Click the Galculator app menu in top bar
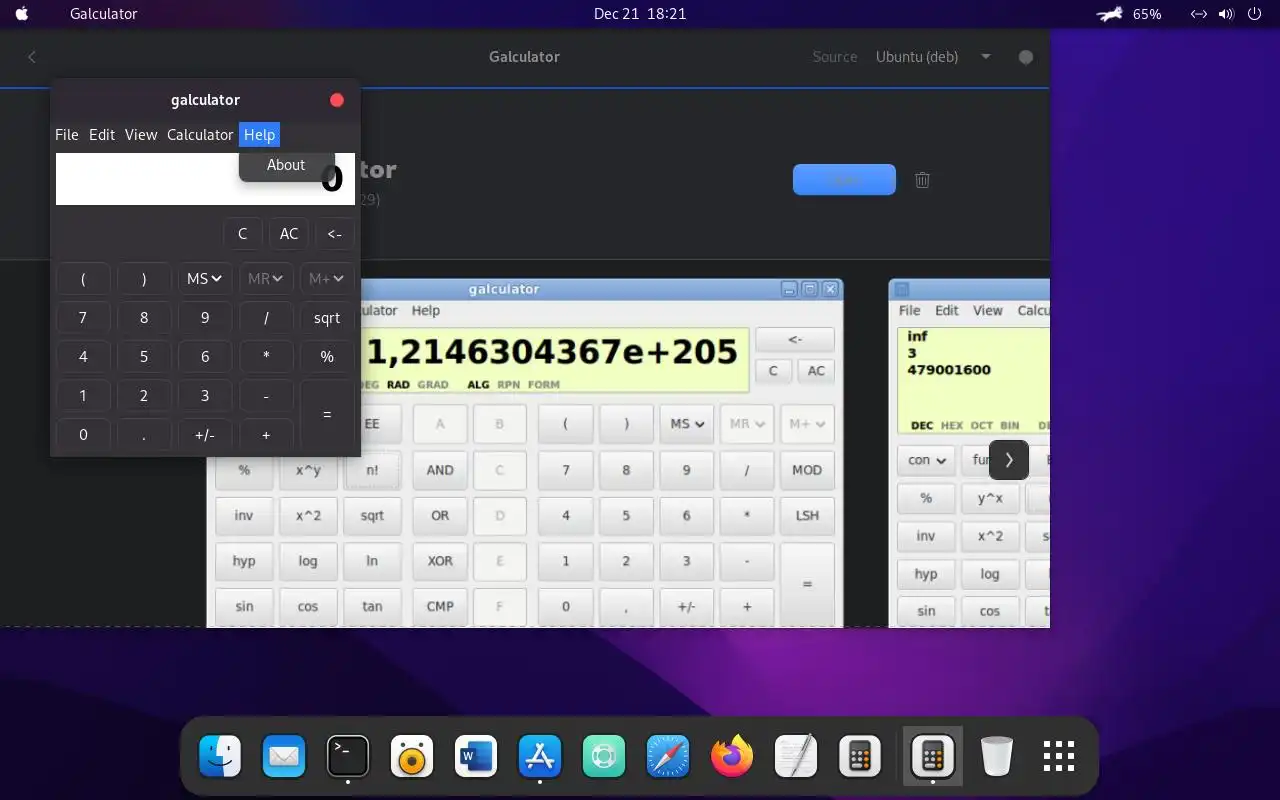The image size is (1280, 800). 104,14
